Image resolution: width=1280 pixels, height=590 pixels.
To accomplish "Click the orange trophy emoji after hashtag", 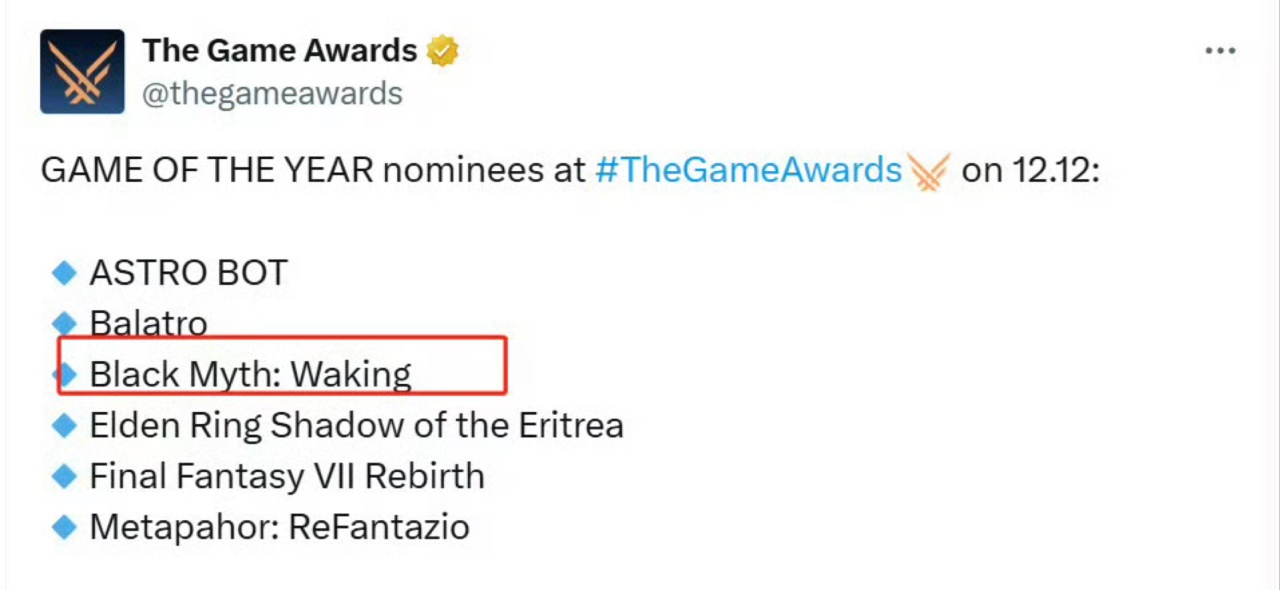I will click(929, 172).
